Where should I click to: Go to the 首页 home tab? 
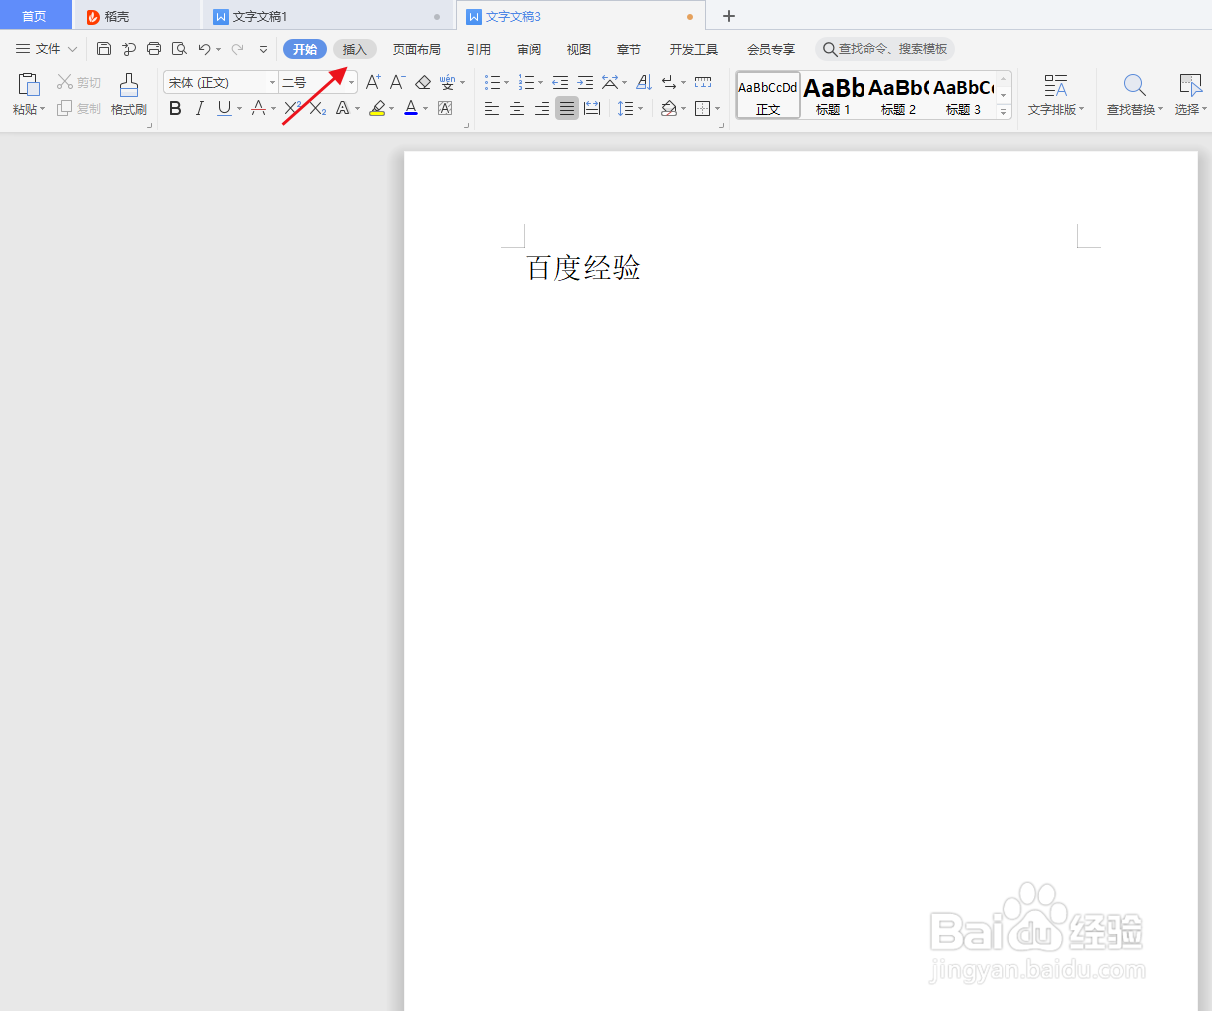click(x=35, y=16)
